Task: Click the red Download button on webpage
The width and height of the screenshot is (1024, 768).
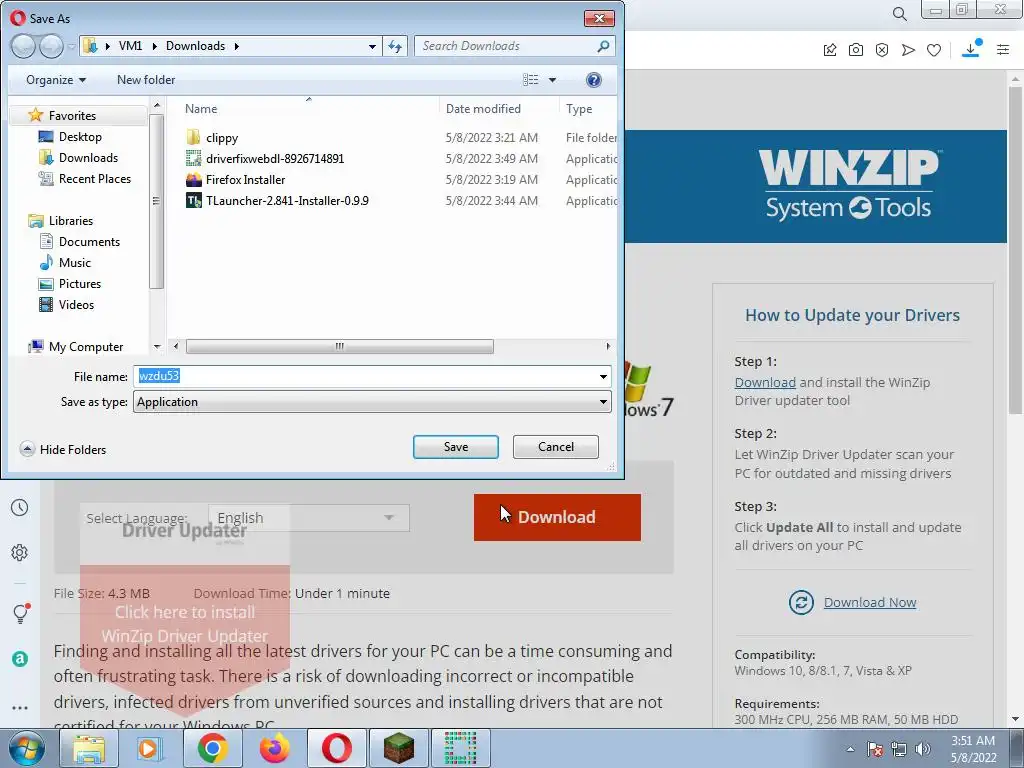Action: coord(557,517)
